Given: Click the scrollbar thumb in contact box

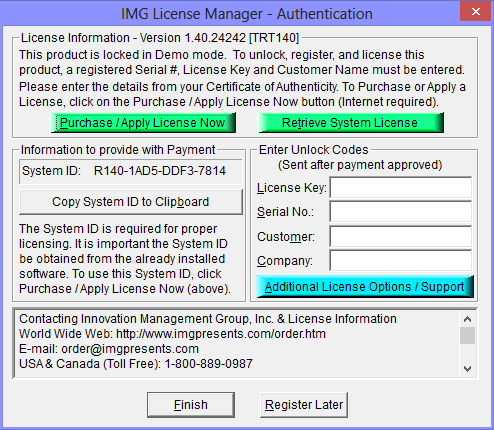Looking at the screenshot, I should pyautogui.click(x=467, y=335).
